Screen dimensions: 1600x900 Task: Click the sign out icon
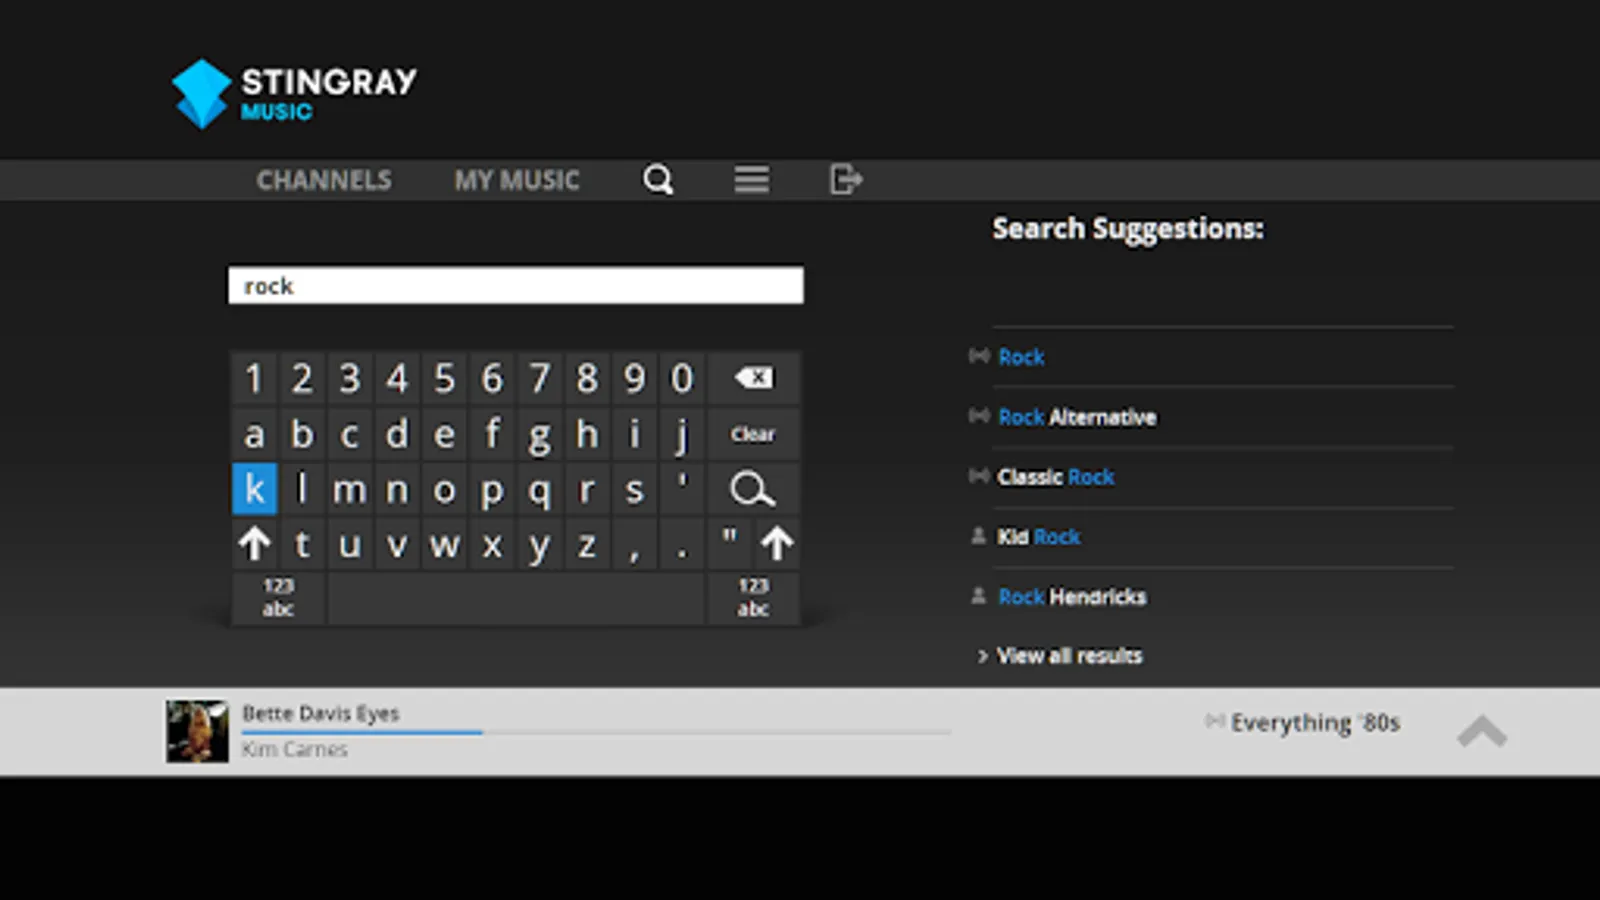846,180
